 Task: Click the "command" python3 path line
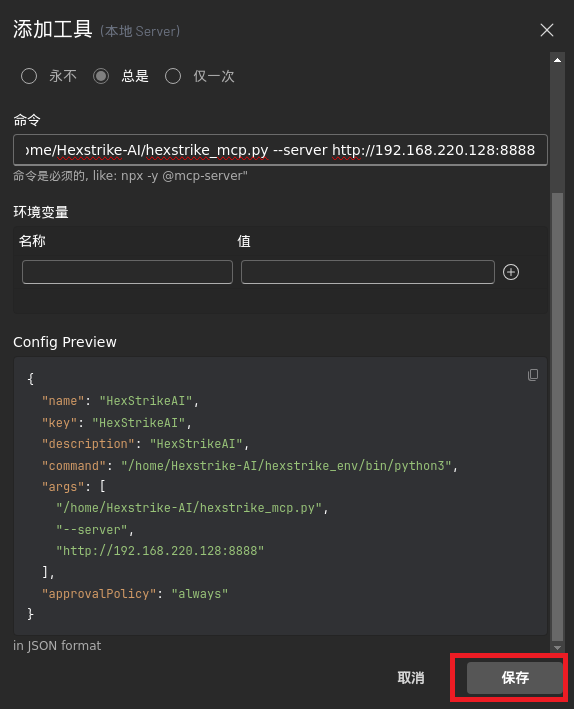tap(250, 466)
